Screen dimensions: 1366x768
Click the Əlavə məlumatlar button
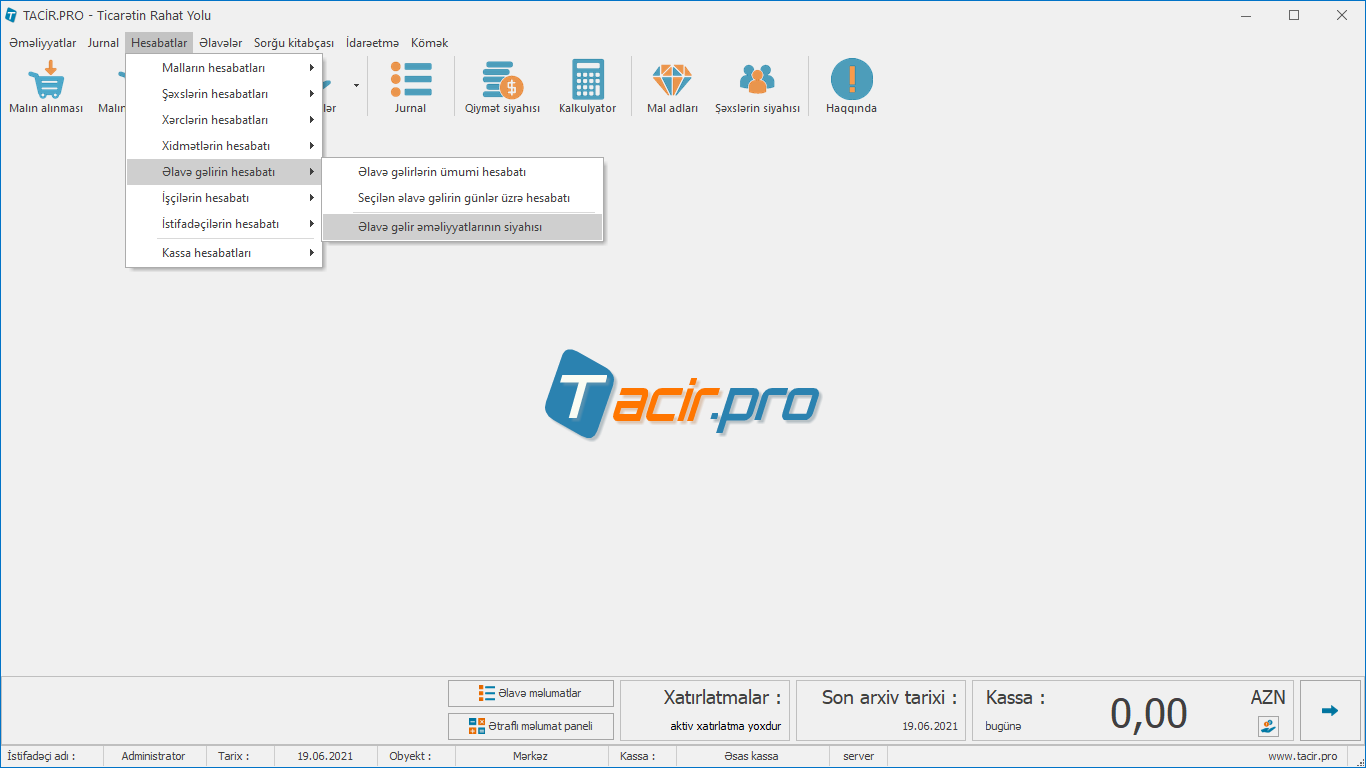pos(531,693)
